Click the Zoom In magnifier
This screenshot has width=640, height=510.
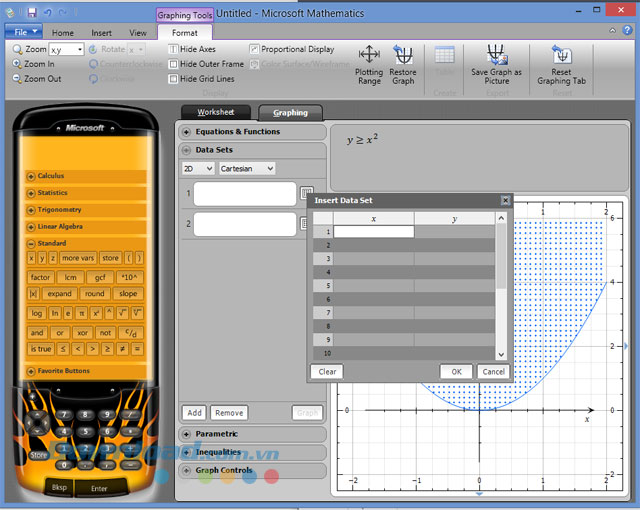pos(17,63)
